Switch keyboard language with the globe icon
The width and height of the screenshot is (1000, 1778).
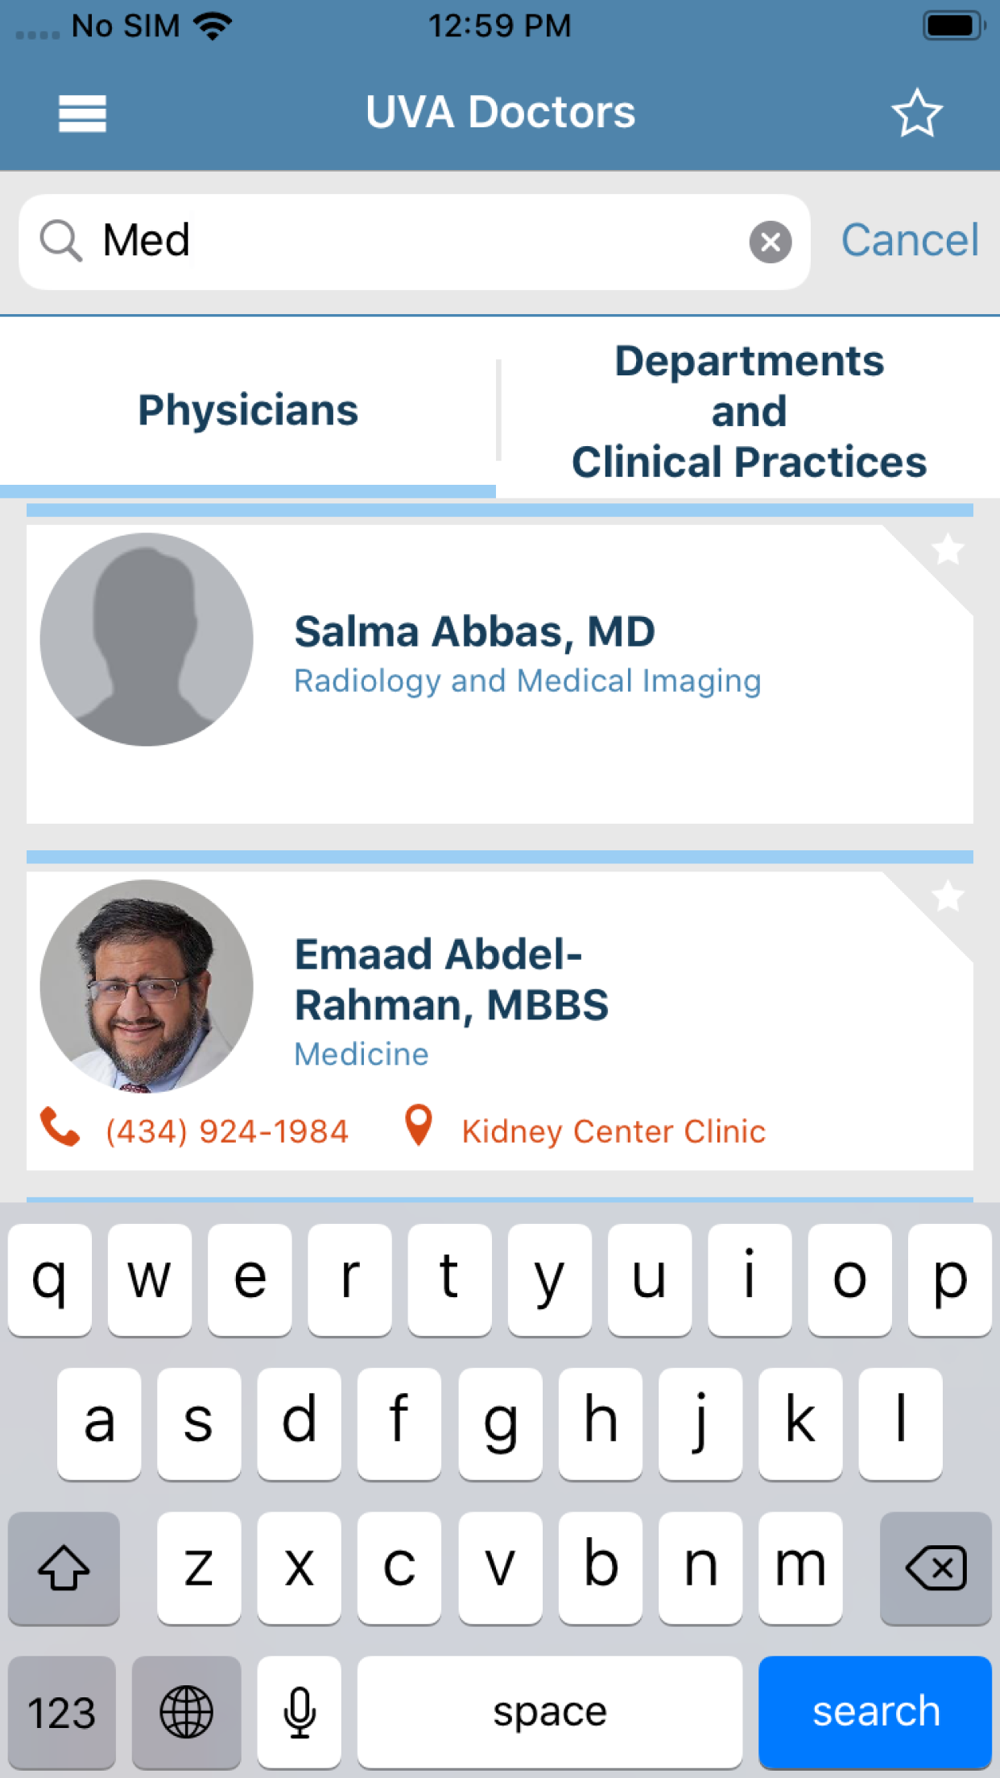coord(186,1712)
